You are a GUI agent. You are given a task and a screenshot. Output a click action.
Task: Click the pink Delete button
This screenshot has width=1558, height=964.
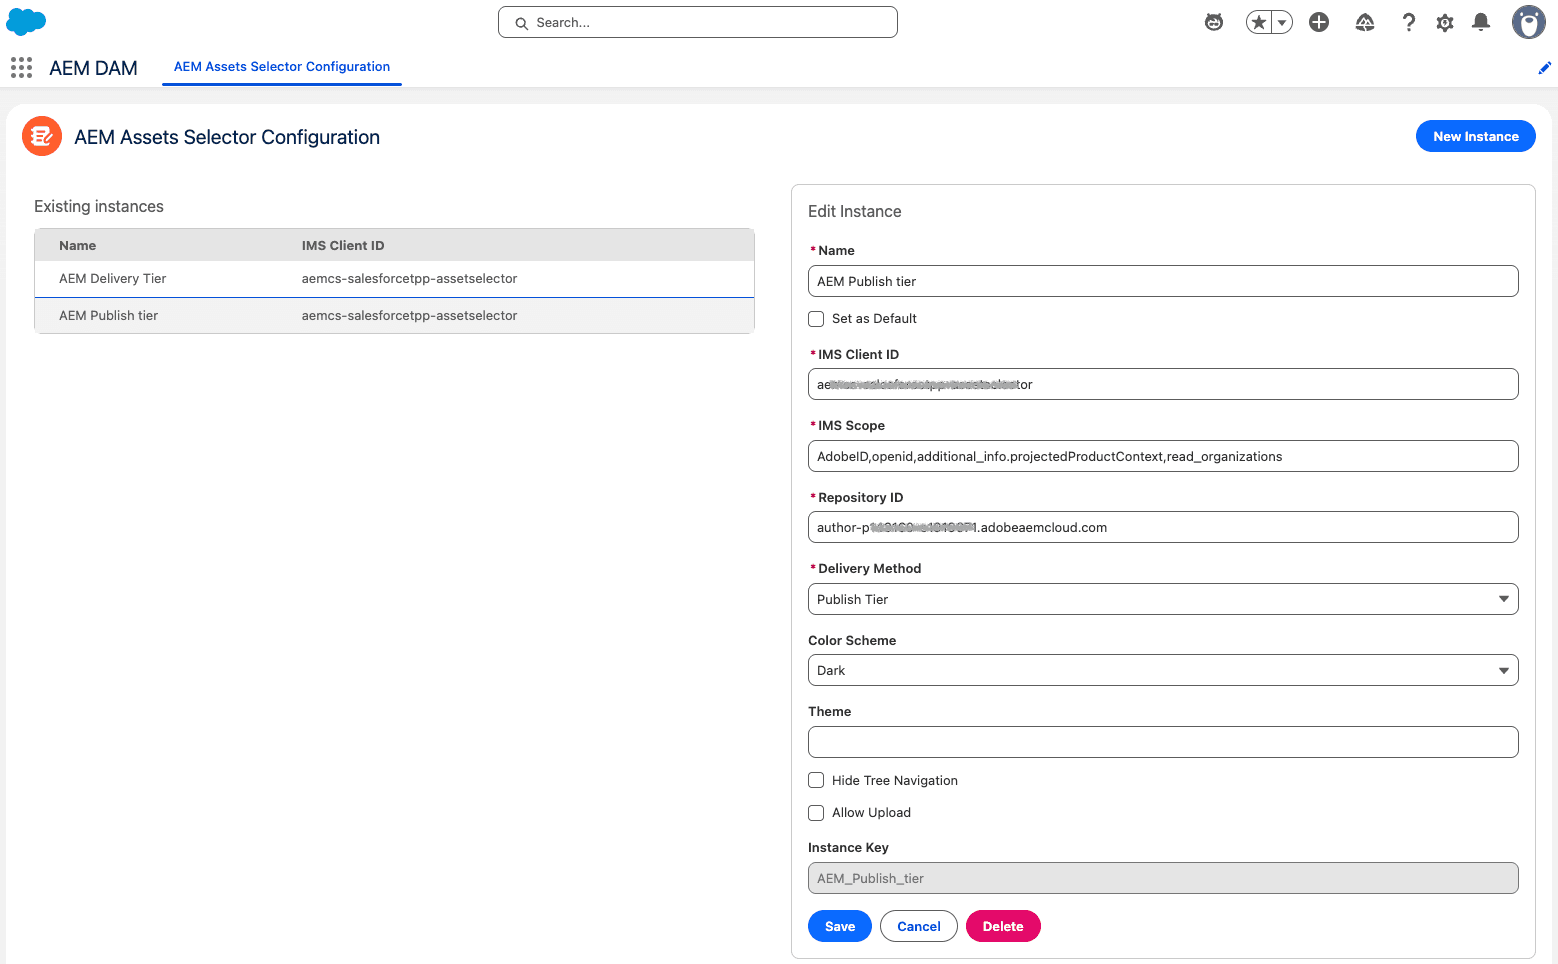tap(1002, 926)
